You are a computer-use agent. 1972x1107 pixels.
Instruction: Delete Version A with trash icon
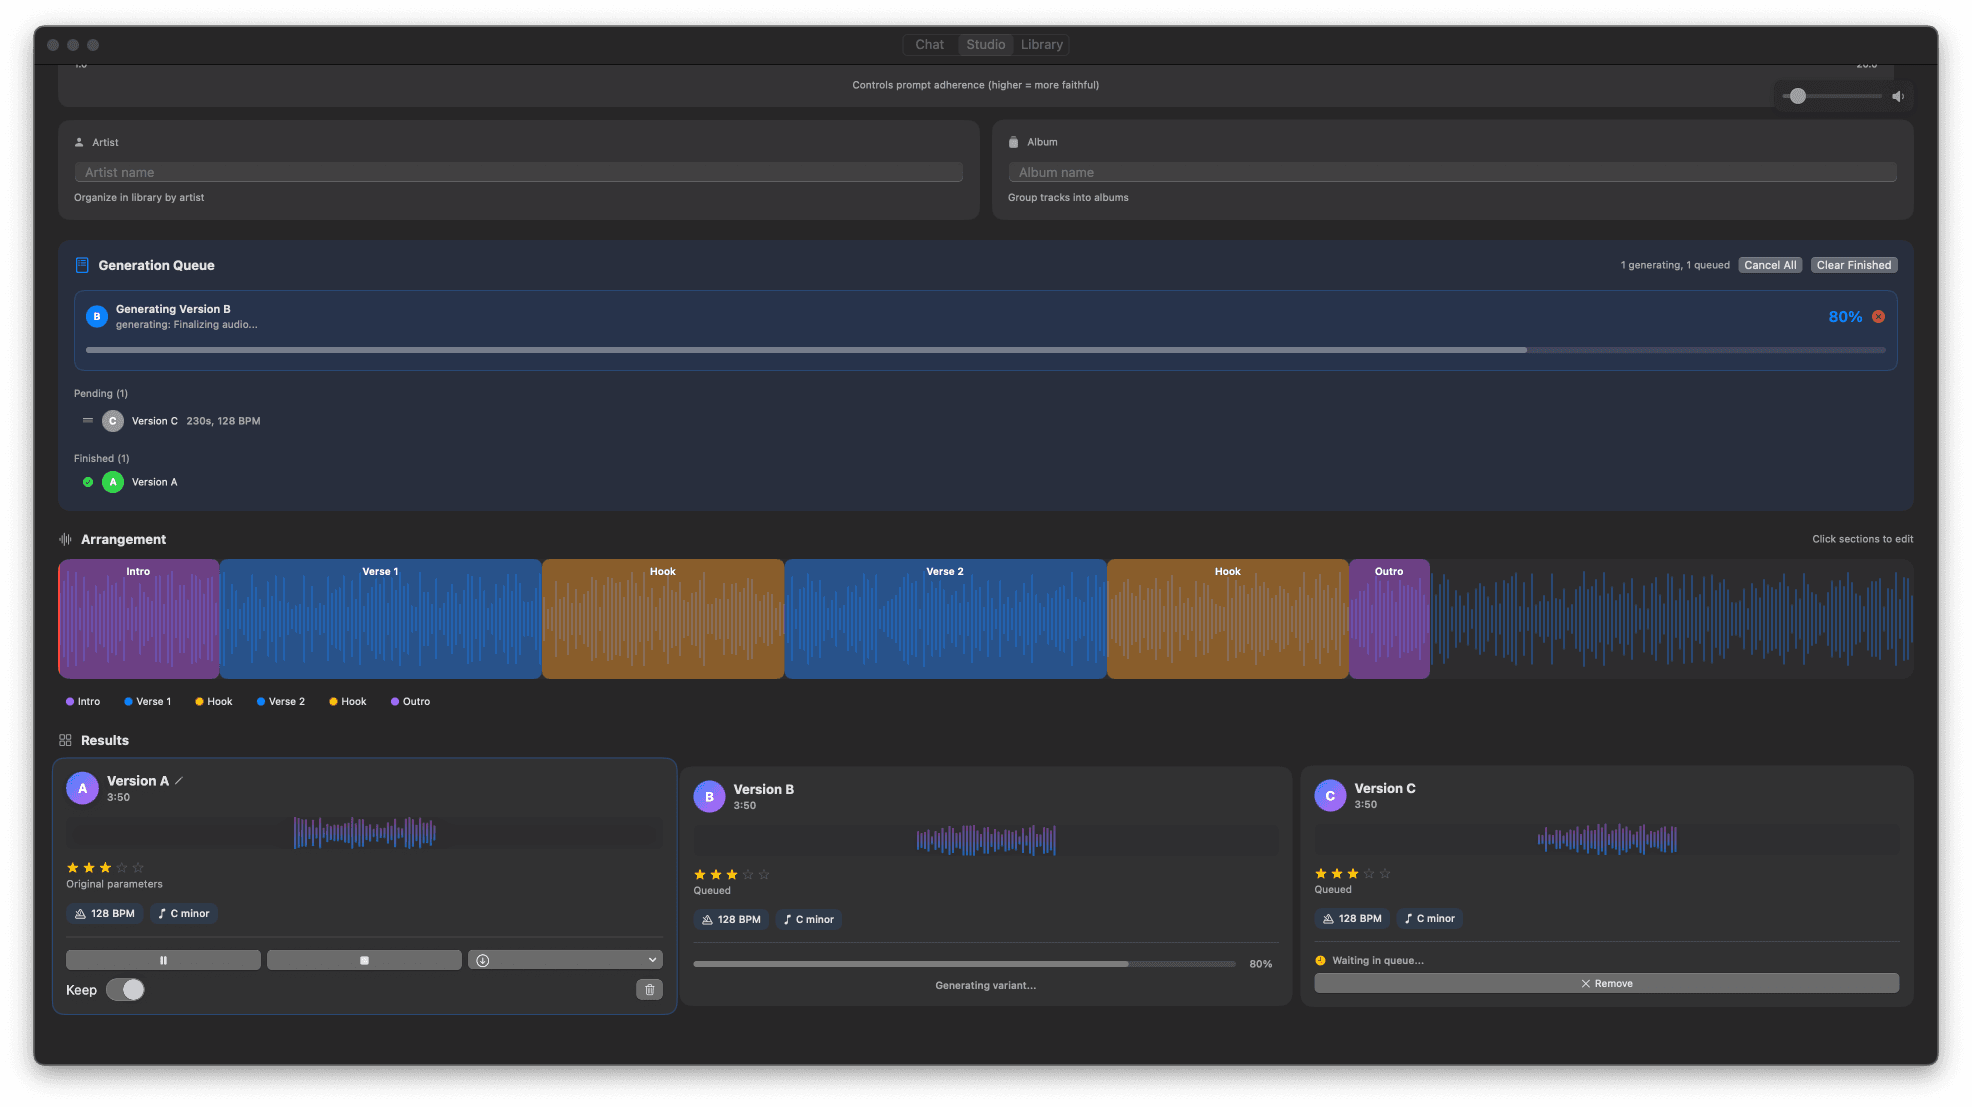tap(649, 989)
